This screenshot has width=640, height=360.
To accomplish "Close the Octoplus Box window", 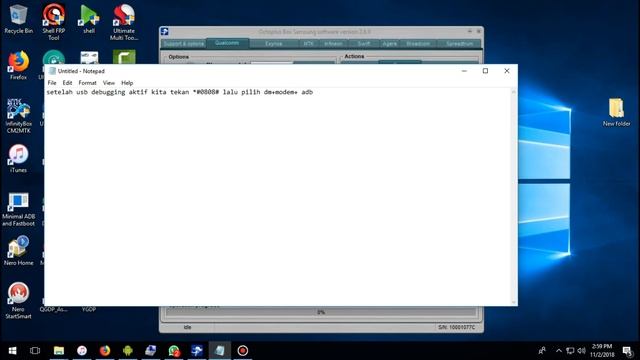I will click(479, 31).
